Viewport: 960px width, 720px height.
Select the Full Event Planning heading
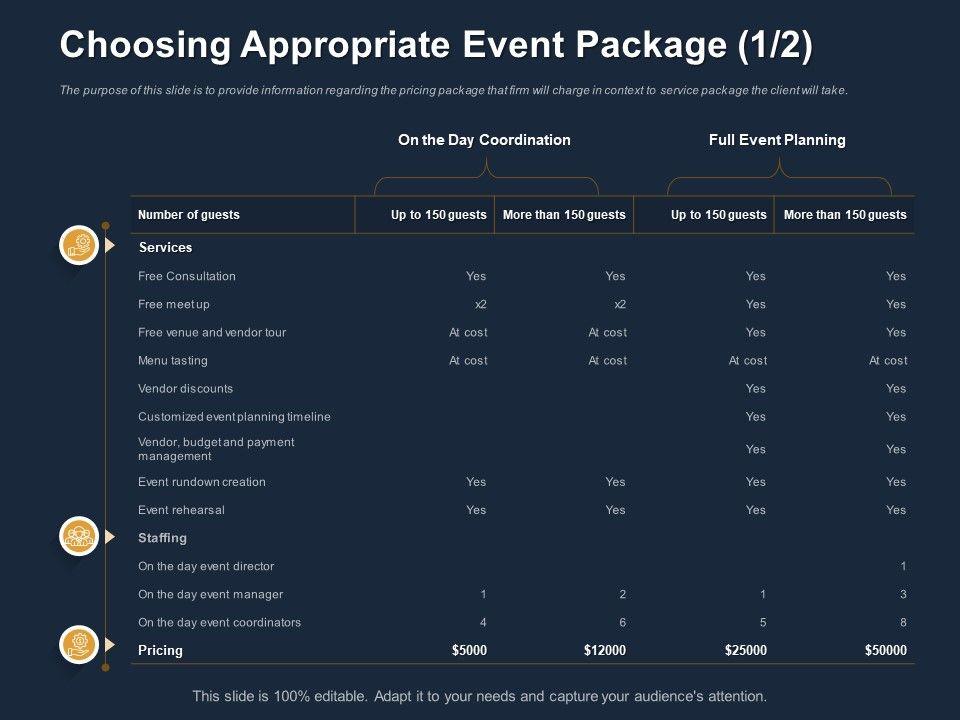777,140
